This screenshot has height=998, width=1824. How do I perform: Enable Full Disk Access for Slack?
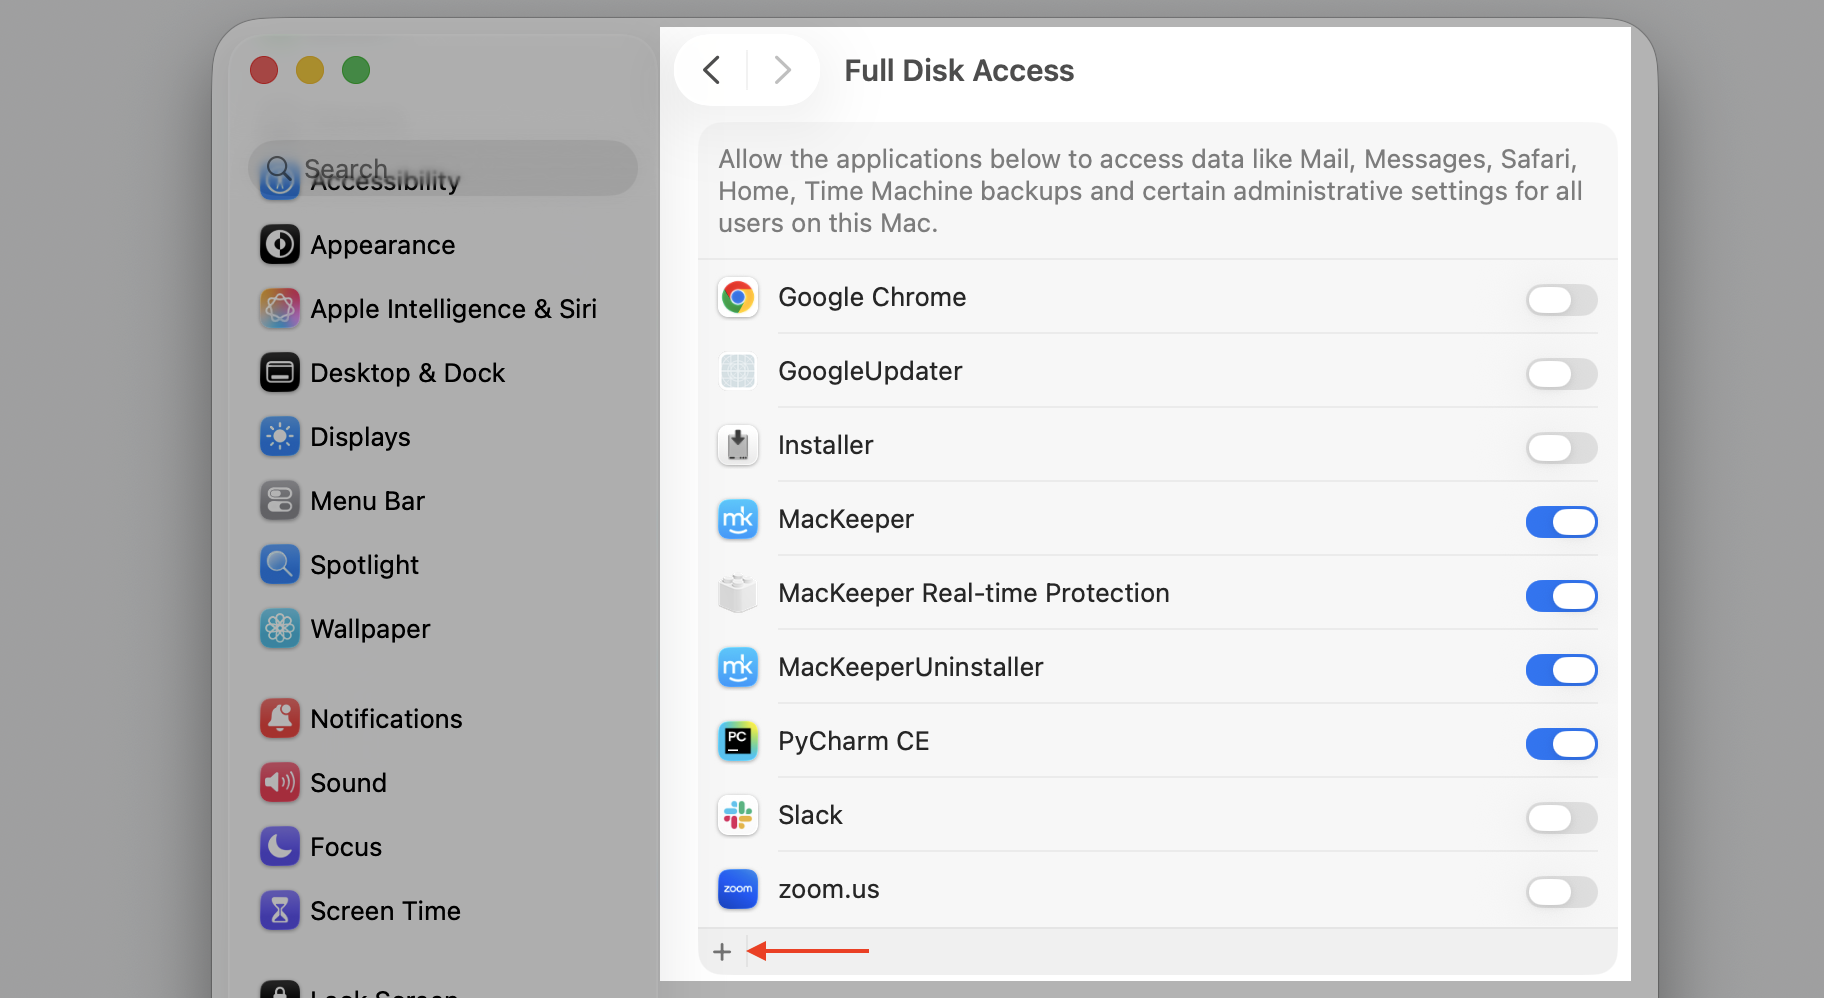coord(1561,817)
